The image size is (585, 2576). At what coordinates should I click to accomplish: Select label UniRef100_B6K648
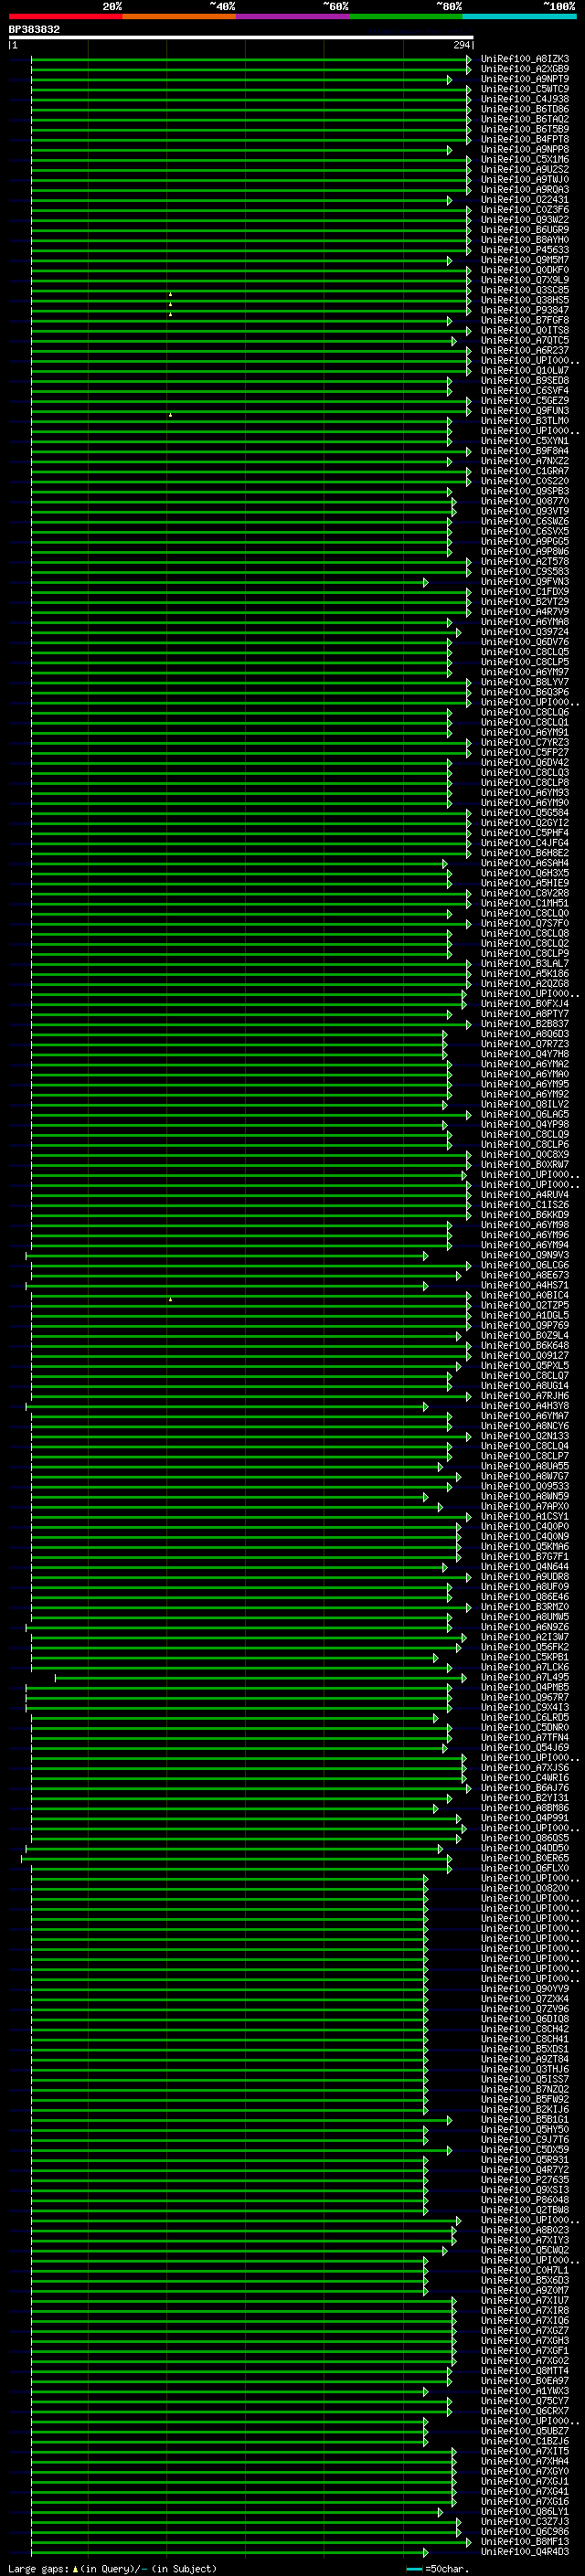pos(525,1345)
